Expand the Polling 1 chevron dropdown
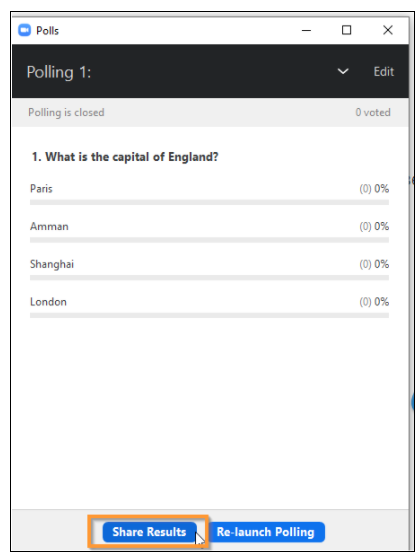Screen dimensions: 419x559 pos(343,71)
